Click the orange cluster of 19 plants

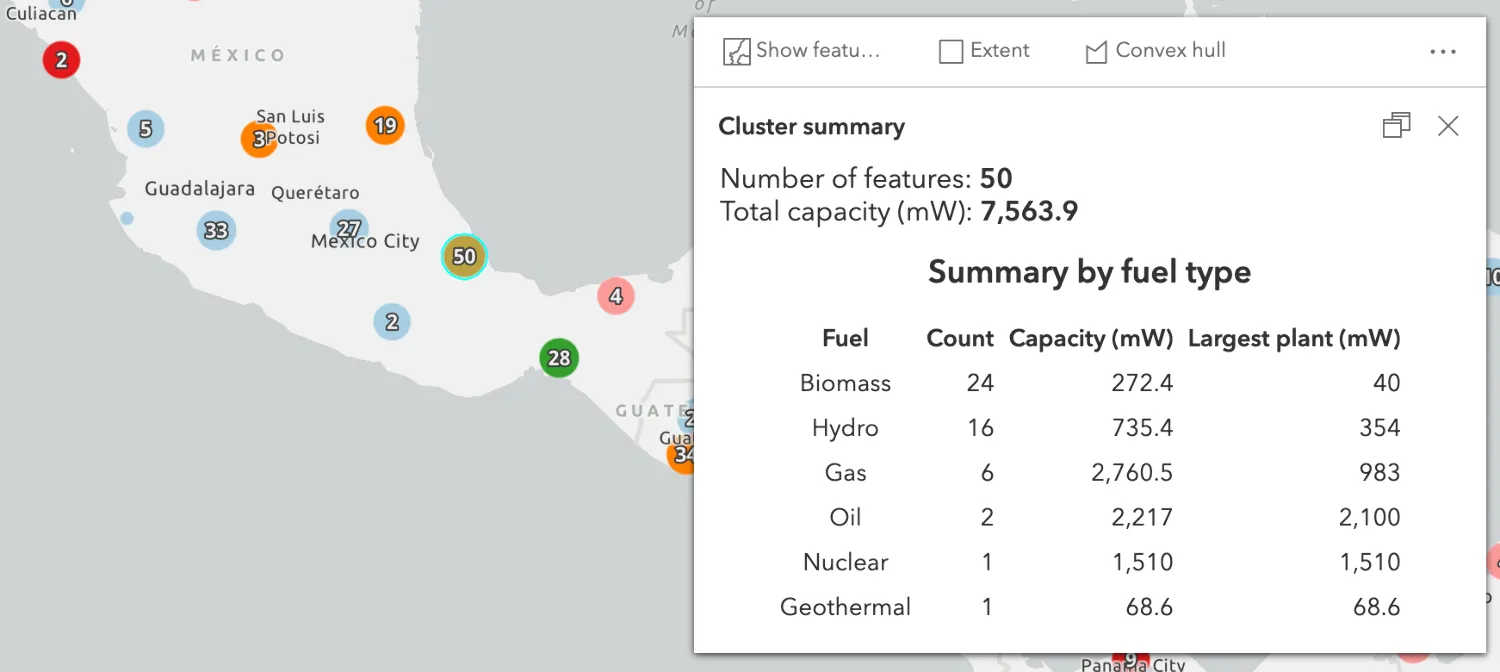click(x=385, y=125)
